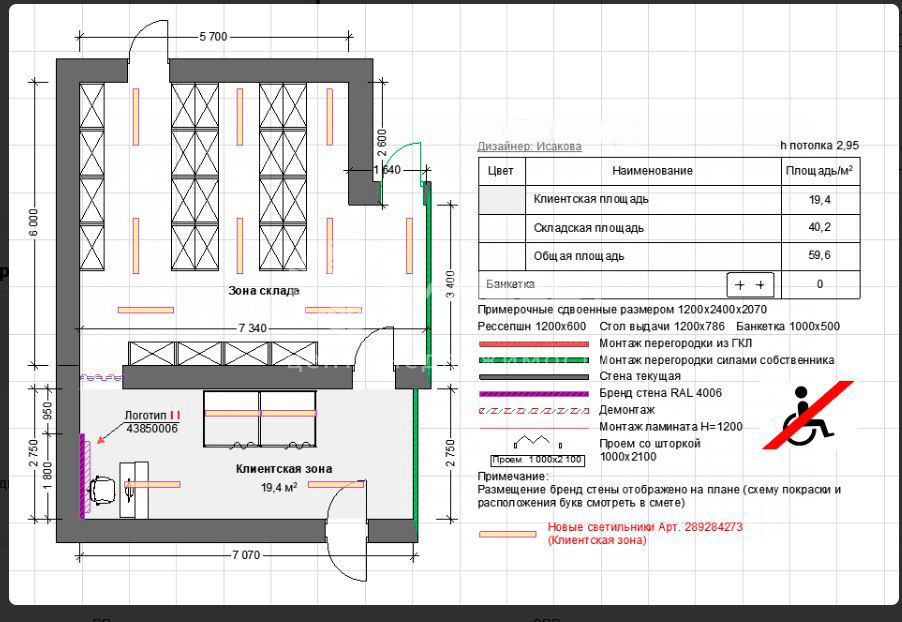
Task: Click the reception desk symbol by the chair
Action: pos(134,490)
